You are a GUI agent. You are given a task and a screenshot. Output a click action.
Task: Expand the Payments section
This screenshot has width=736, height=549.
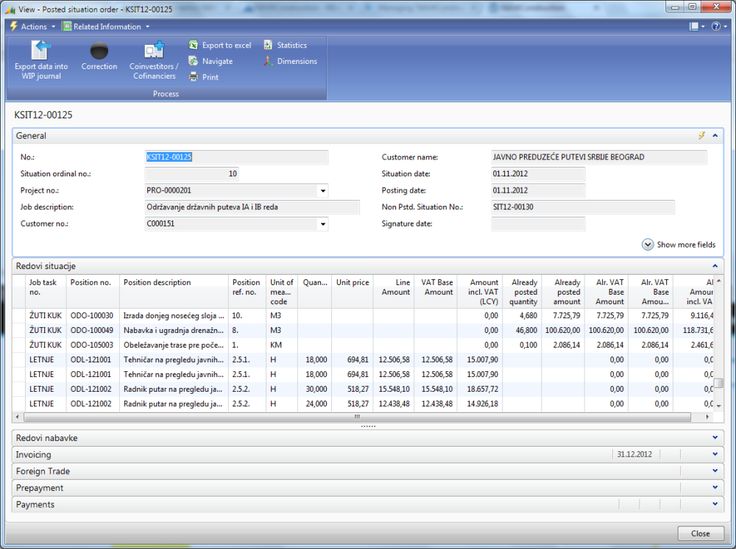tap(715, 504)
